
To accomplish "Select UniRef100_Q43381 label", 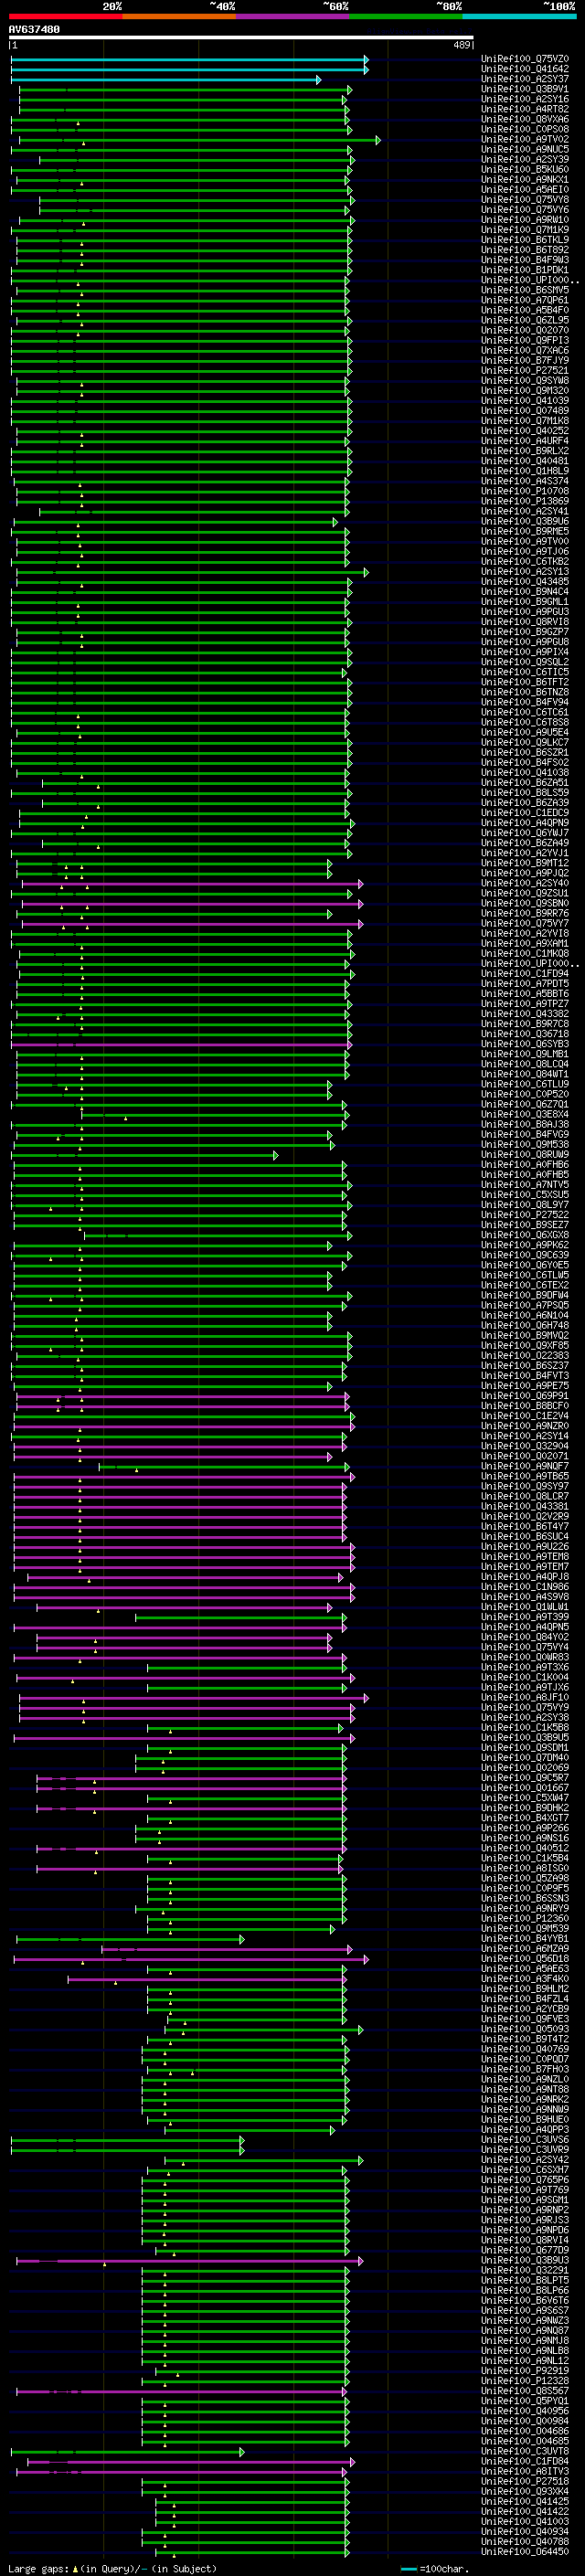I will (x=525, y=1507).
